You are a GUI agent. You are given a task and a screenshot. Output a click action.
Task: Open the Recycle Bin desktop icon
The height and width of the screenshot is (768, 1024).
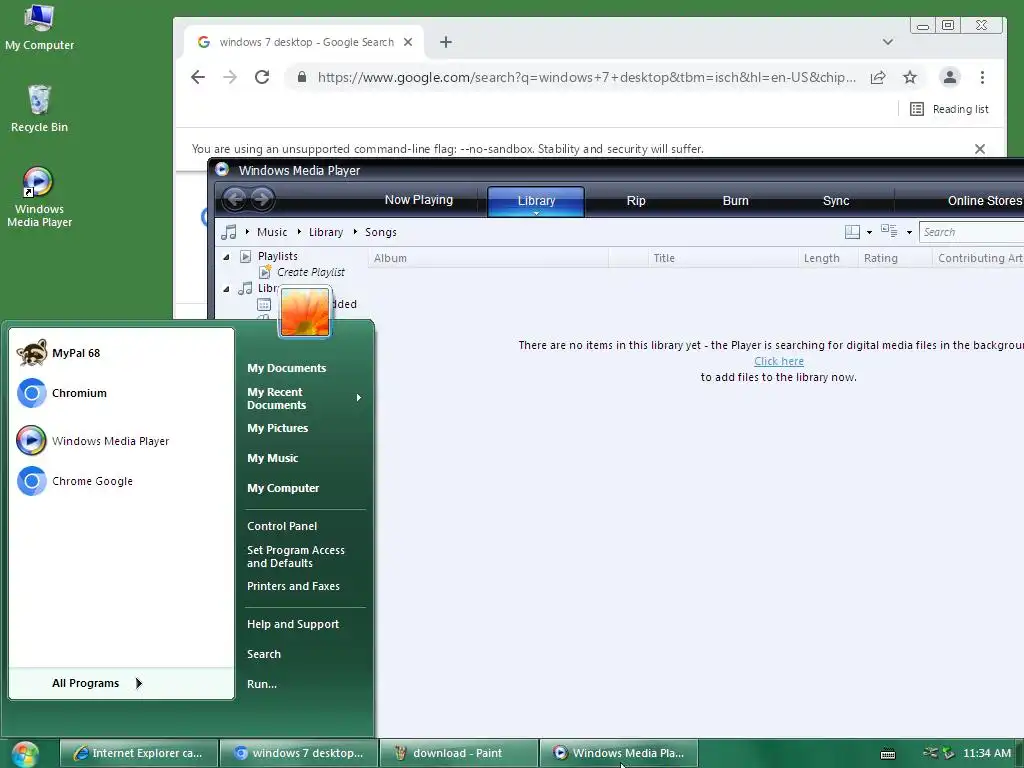(x=39, y=108)
